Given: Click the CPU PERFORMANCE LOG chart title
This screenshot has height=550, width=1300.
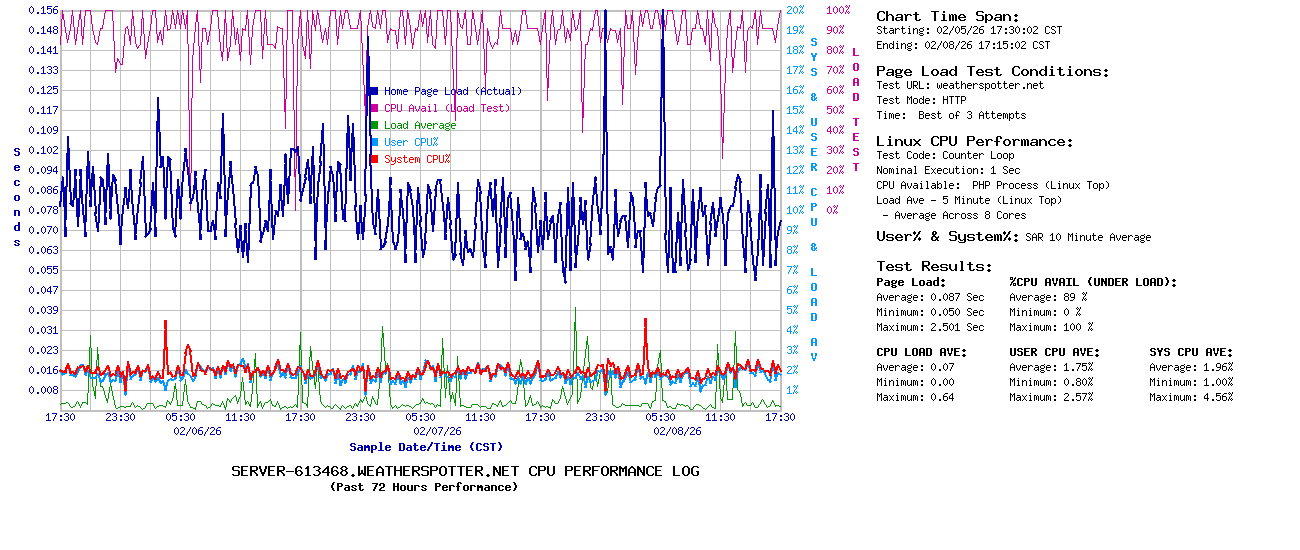Looking at the screenshot, I should [465, 471].
